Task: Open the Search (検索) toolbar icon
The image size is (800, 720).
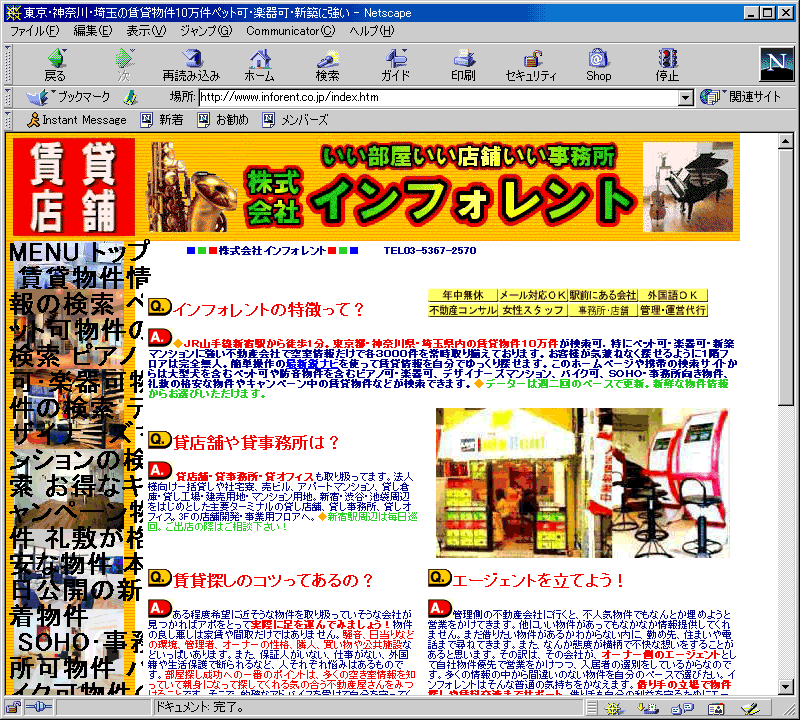Action: (327, 65)
